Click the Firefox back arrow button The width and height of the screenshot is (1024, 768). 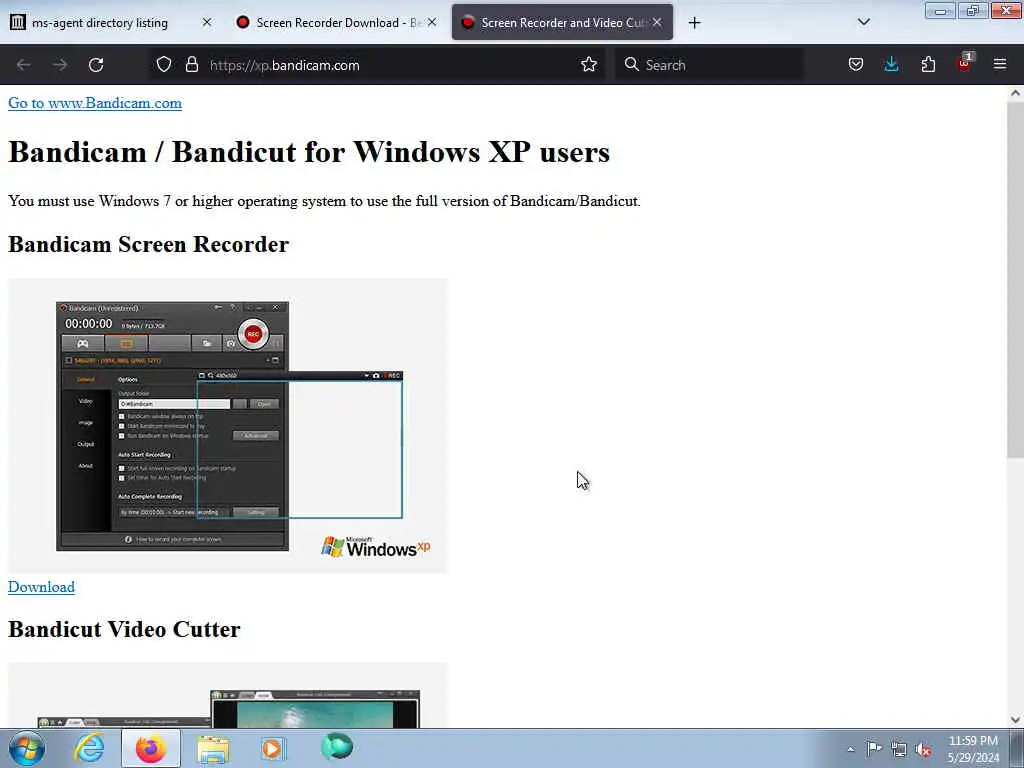(x=24, y=65)
